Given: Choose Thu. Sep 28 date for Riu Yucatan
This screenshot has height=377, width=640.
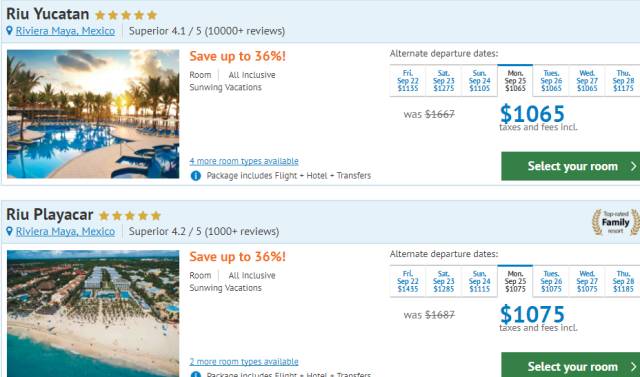Looking at the screenshot, I should pos(623,80).
